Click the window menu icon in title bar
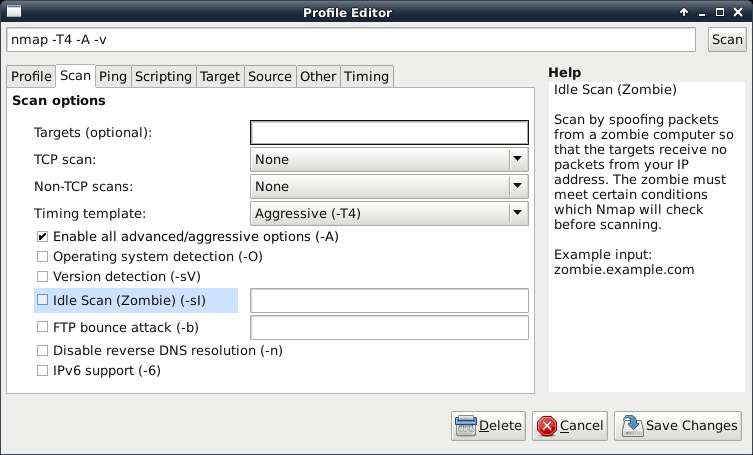This screenshot has height=455, width=753. (x=14, y=11)
